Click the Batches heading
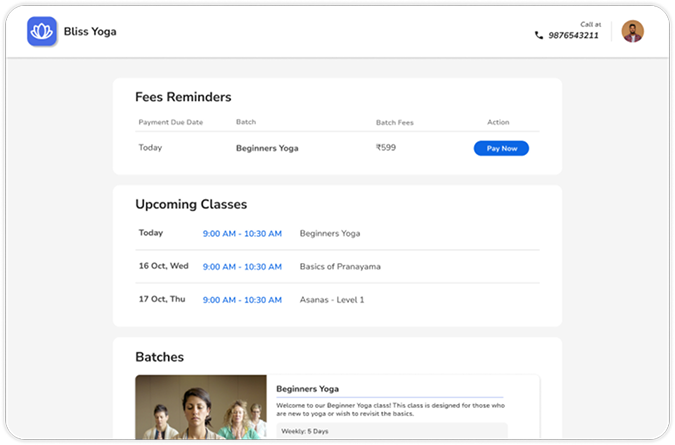 pyautogui.click(x=159, y=357)
